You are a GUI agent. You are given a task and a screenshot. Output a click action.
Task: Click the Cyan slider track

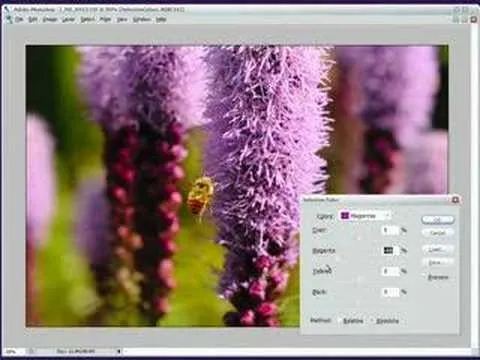click(x=359, y=238)
